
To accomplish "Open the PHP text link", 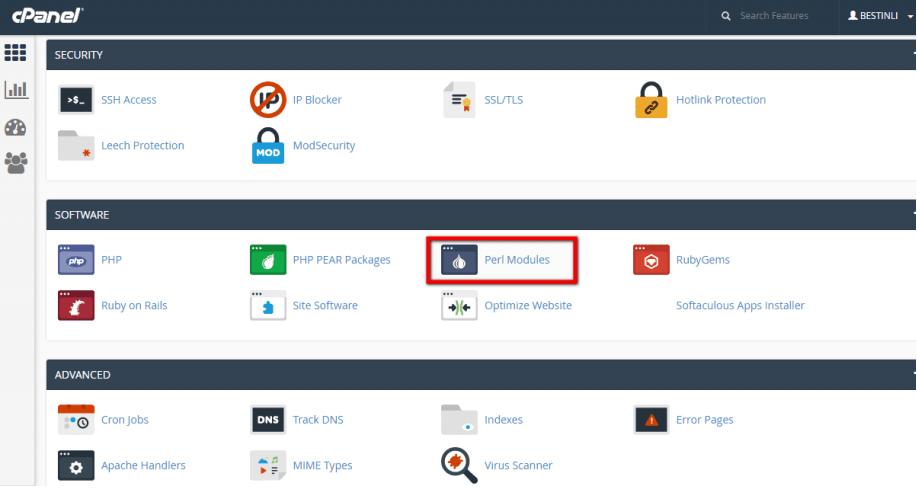I will coord(111,260).
